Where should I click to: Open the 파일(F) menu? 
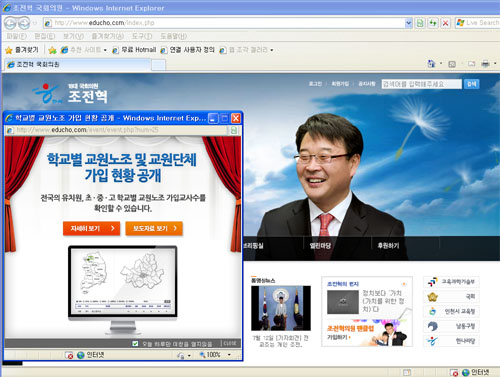tap(17, 36)
